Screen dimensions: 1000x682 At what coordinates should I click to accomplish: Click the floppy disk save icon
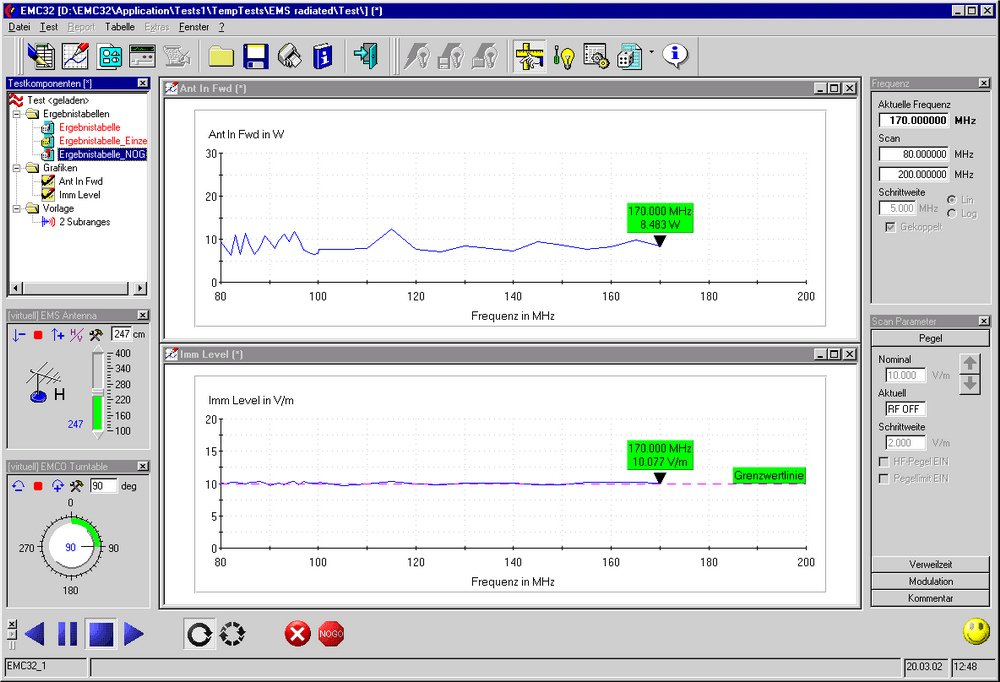255,56
